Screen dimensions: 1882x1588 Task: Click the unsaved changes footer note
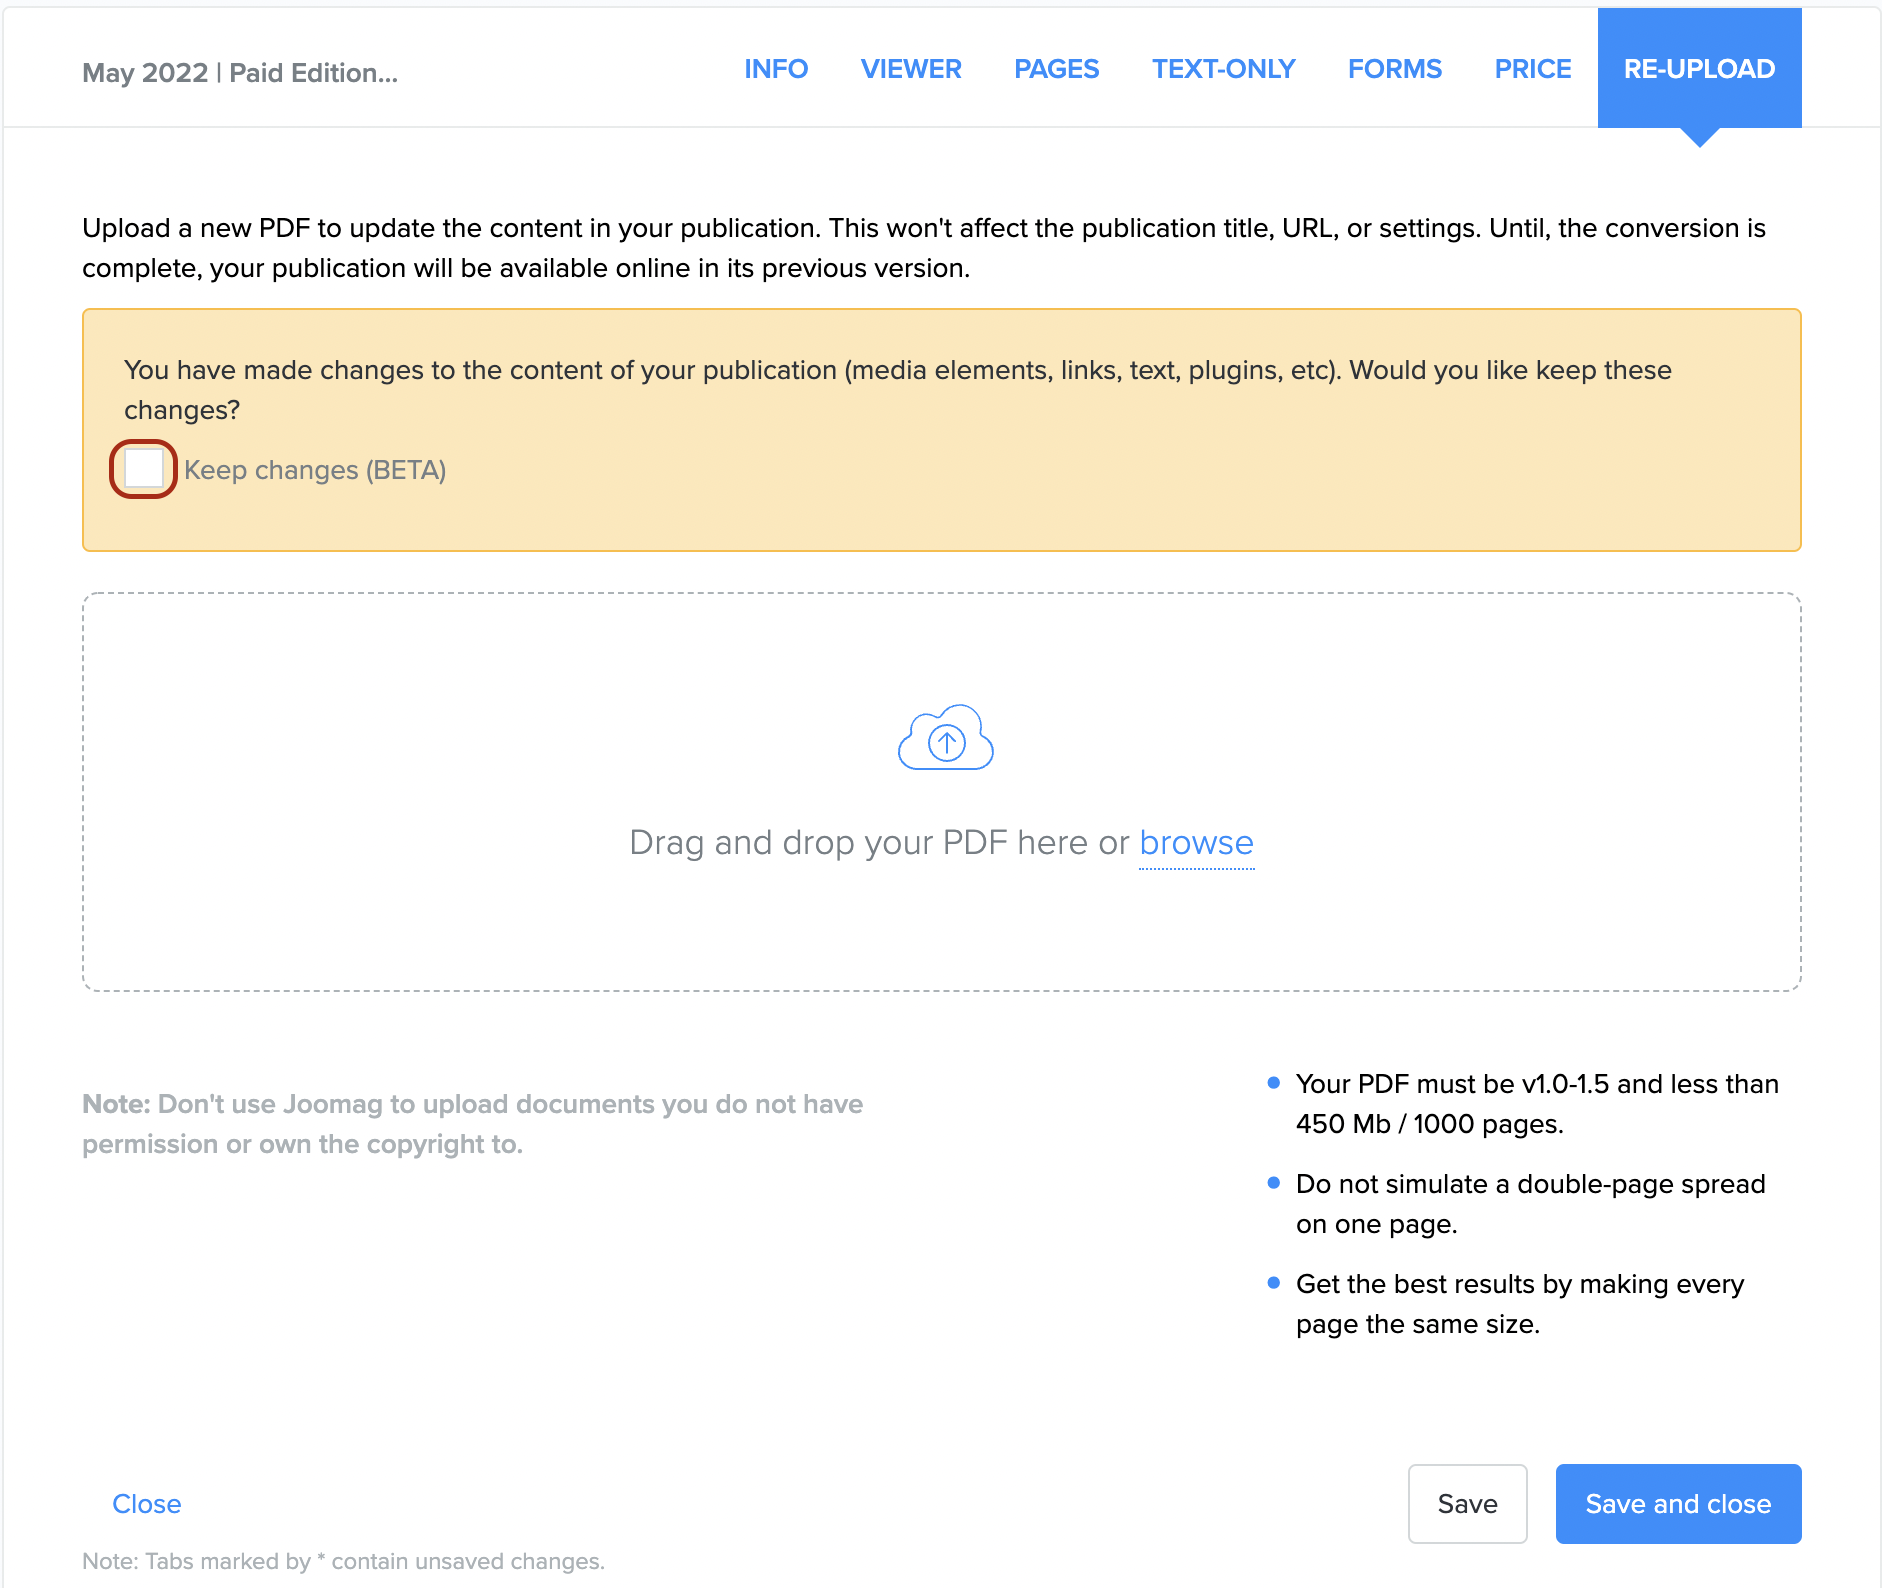pos(343,1561)
